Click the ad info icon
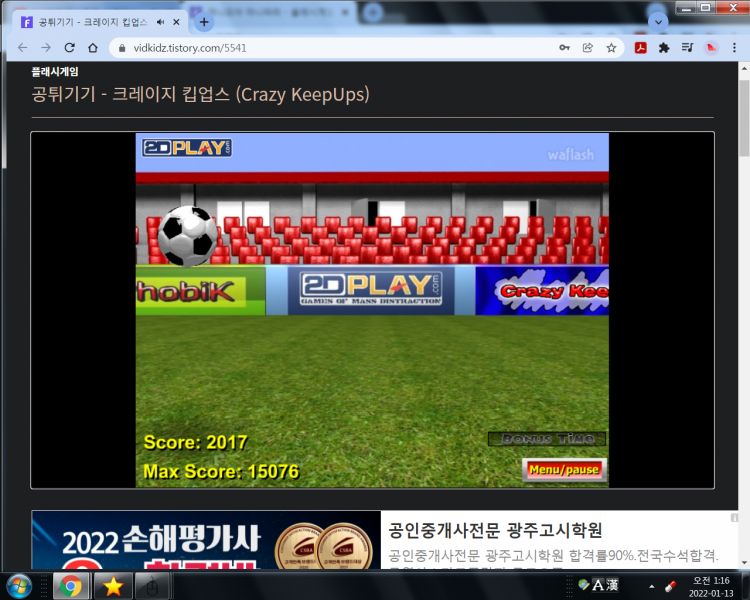 pos(734,517)
